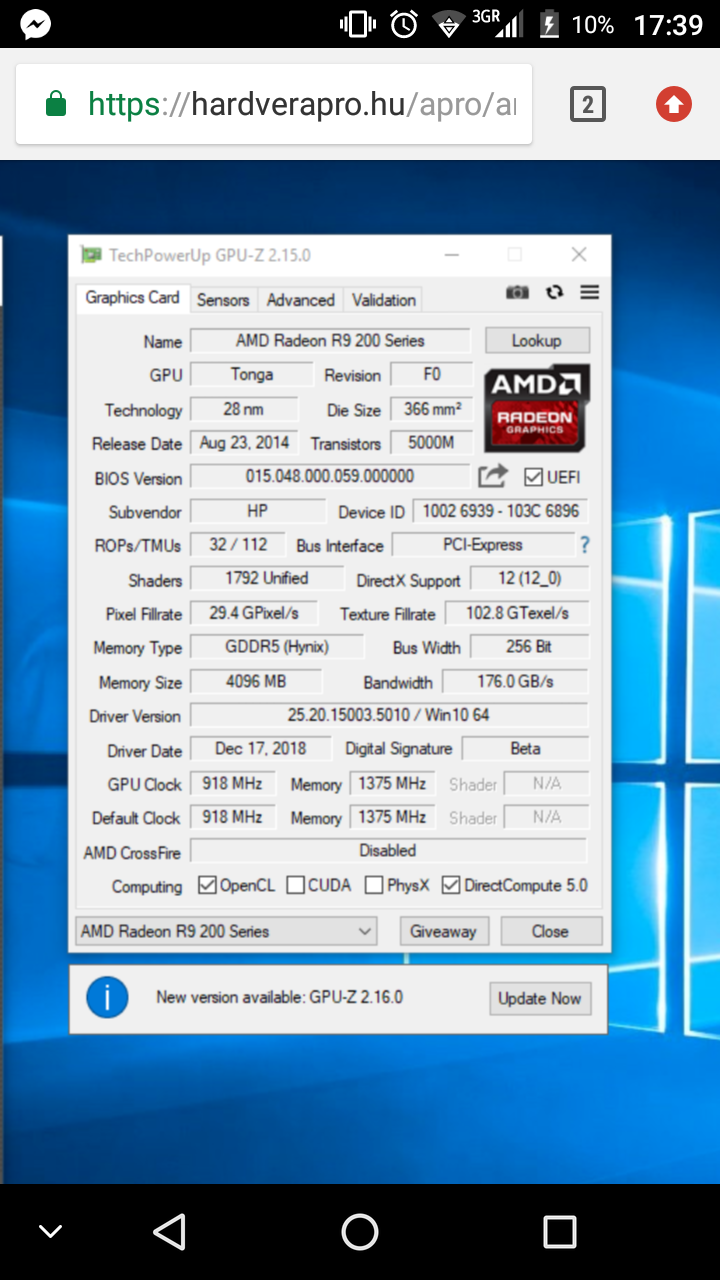The width and height of the screenshot is (720, 1280).
Task: Click the Lookup button
Action: tap(537, 340)
